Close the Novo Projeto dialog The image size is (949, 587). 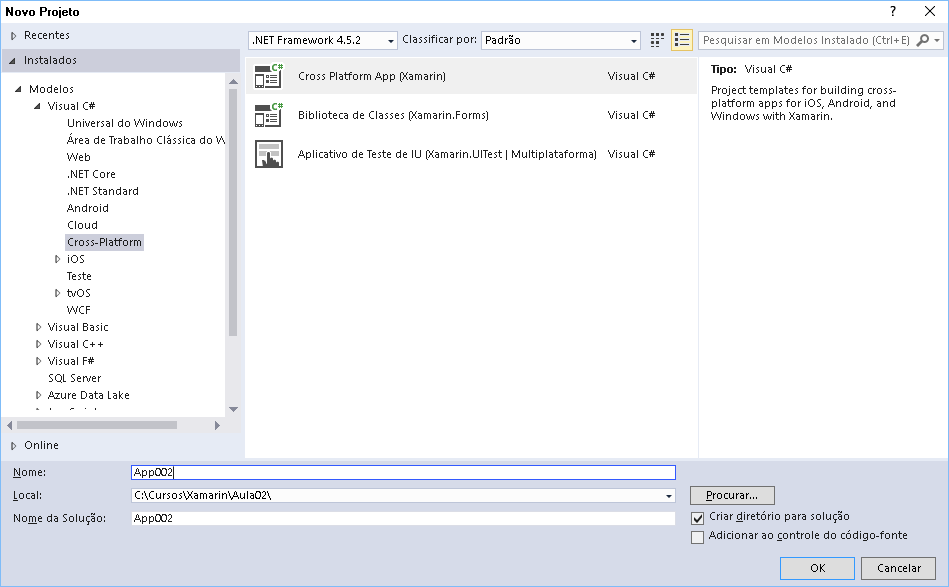[930, 11]
